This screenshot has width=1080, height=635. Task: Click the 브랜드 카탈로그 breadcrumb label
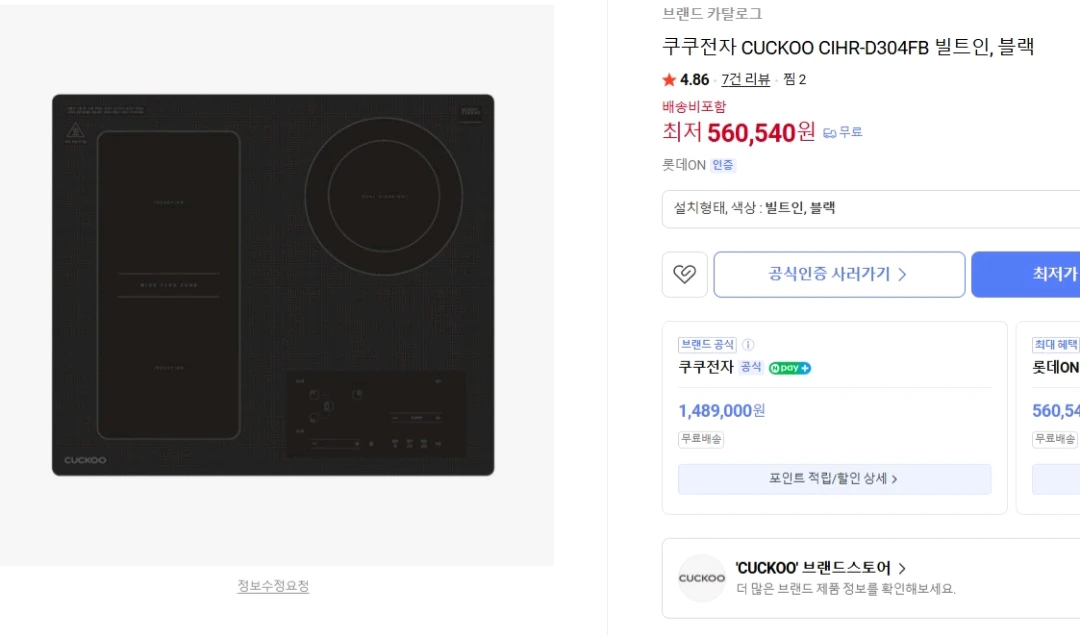[712, 14]
